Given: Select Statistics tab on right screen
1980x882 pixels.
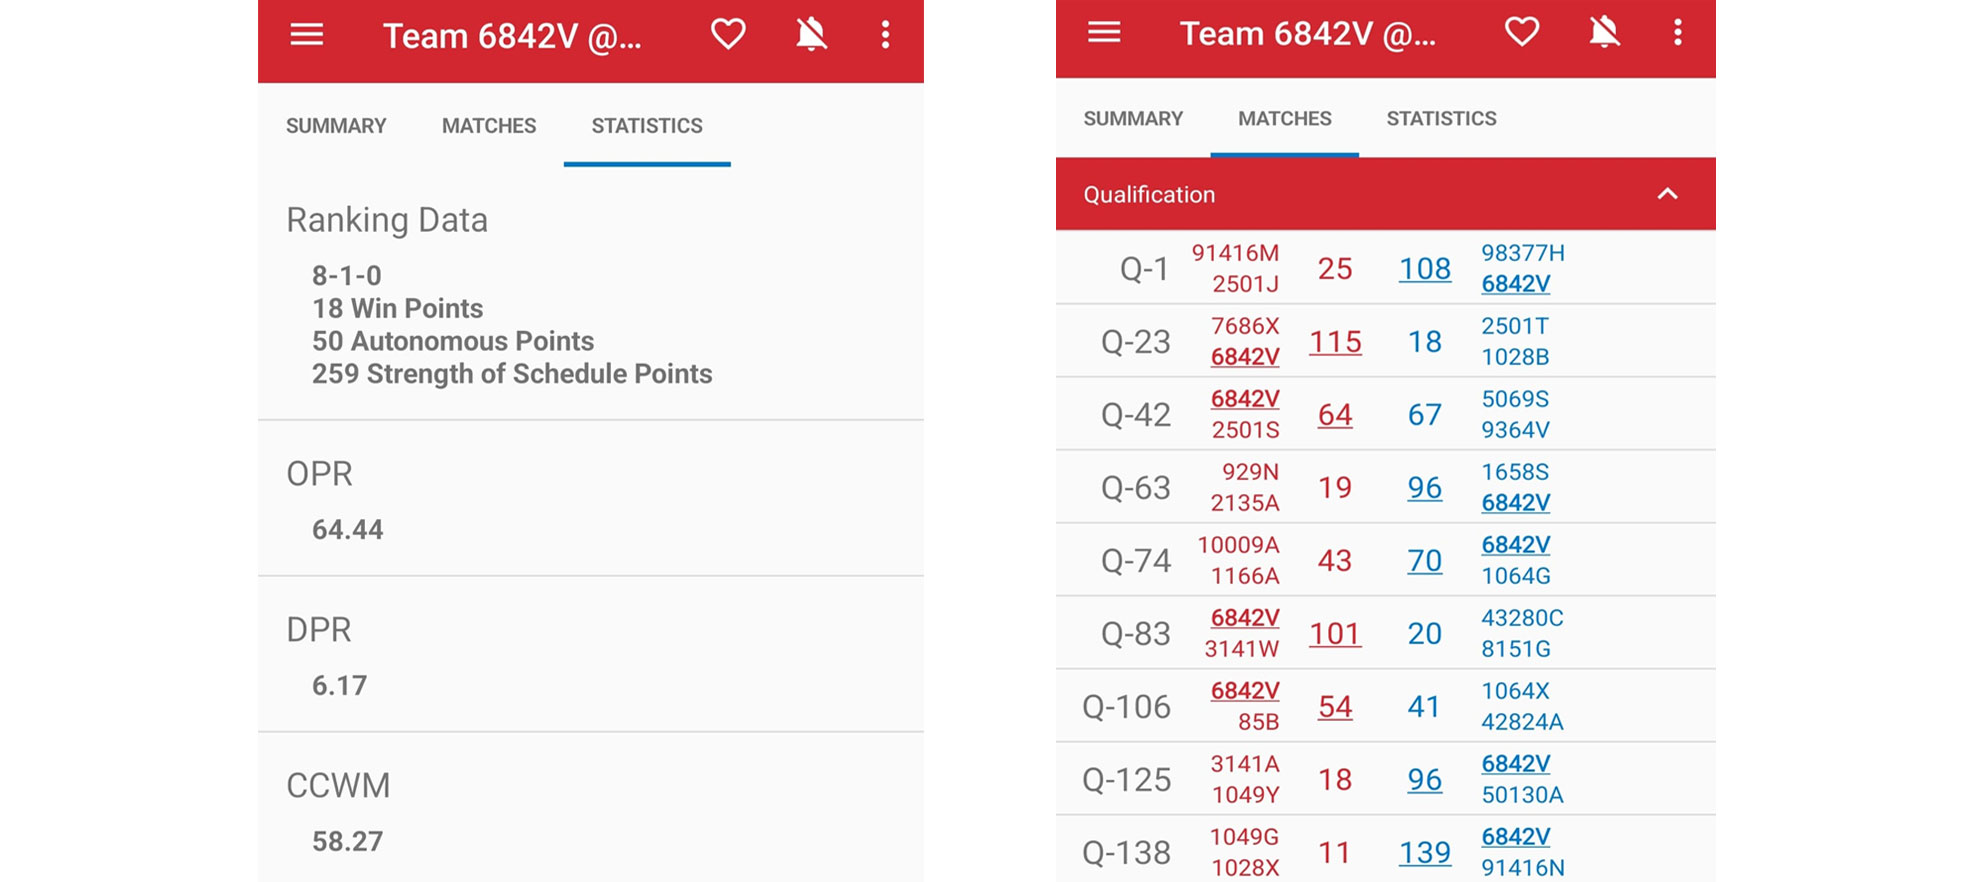Looking at the screenshot, I should point(1441,119).
